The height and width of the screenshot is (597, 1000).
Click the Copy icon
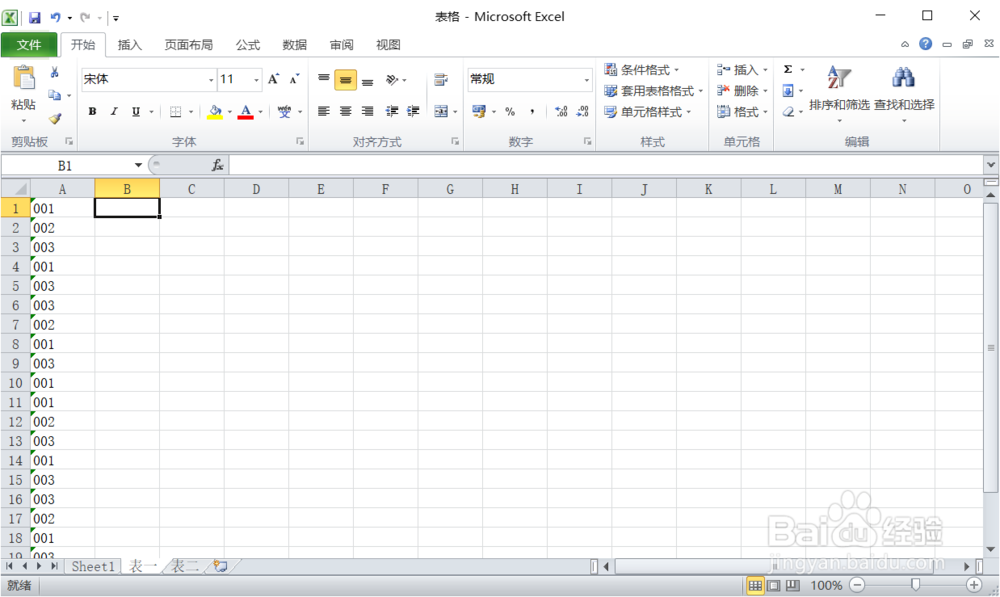pyautogui.click(x=55, y=95)
